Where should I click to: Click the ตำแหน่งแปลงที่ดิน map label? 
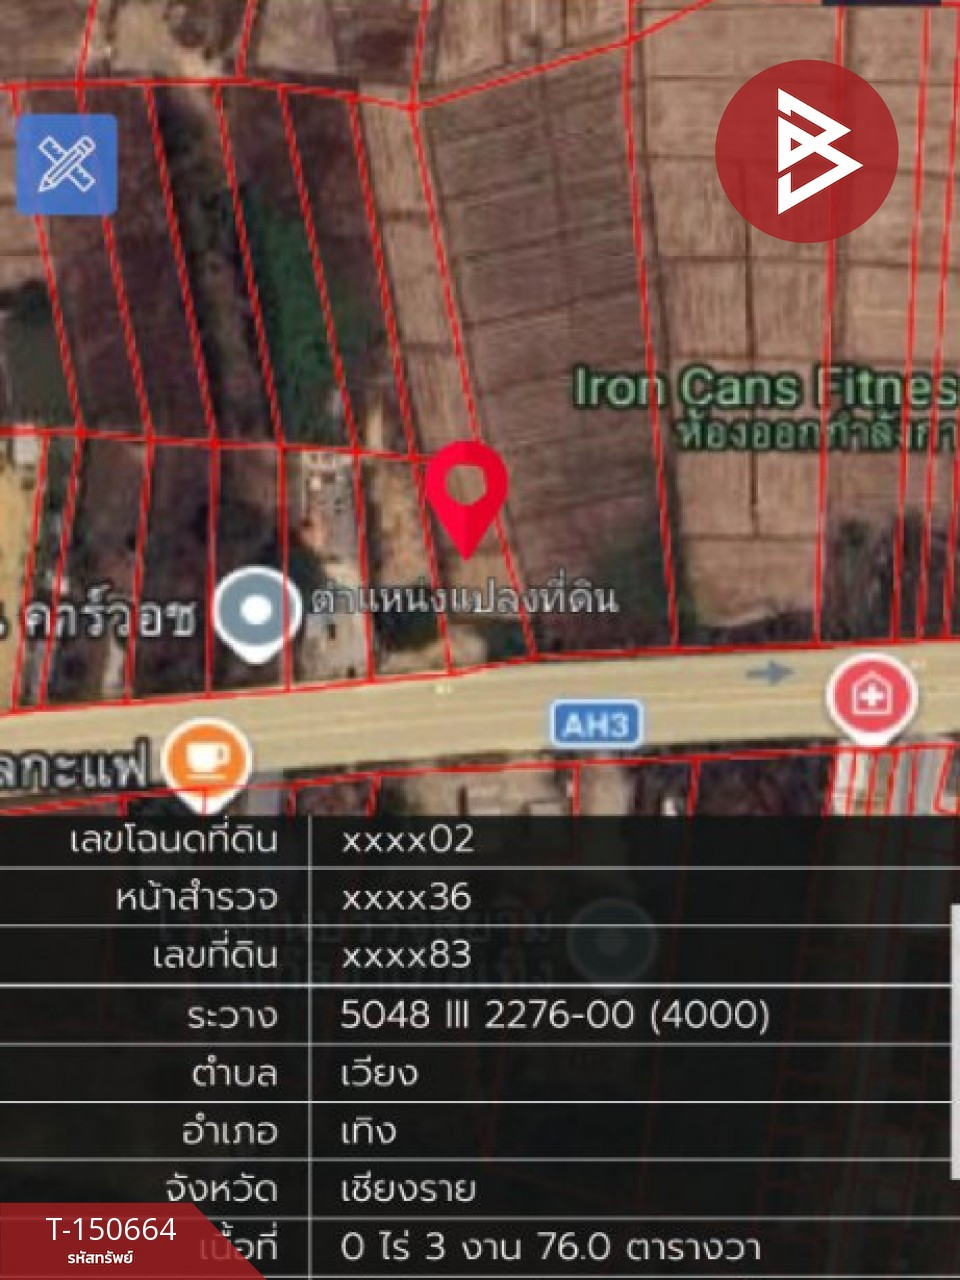click(464, 598)
